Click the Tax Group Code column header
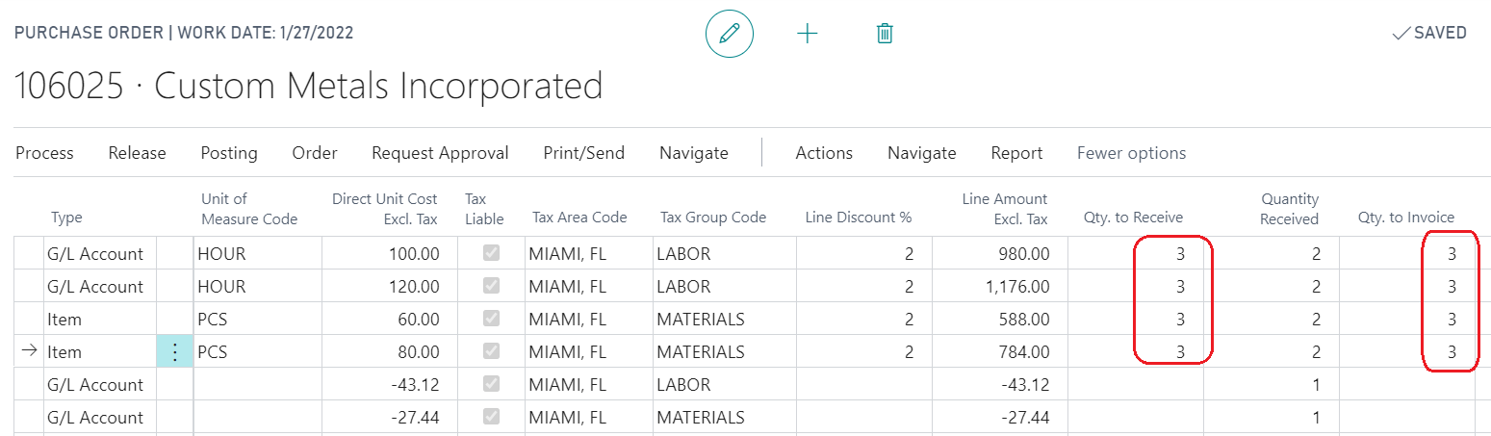Viewport: 1491px width, 436px height. click(x=713, y=218)
